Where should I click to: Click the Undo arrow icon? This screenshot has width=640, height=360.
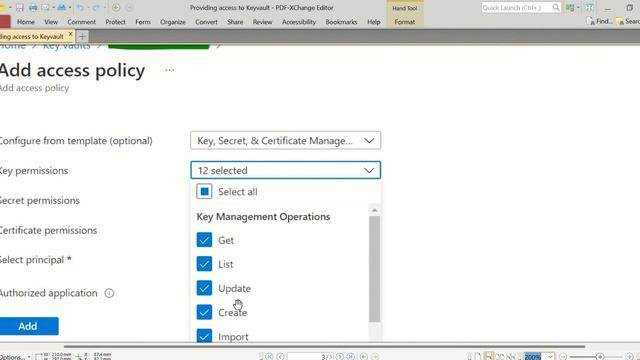pos(80,7)
